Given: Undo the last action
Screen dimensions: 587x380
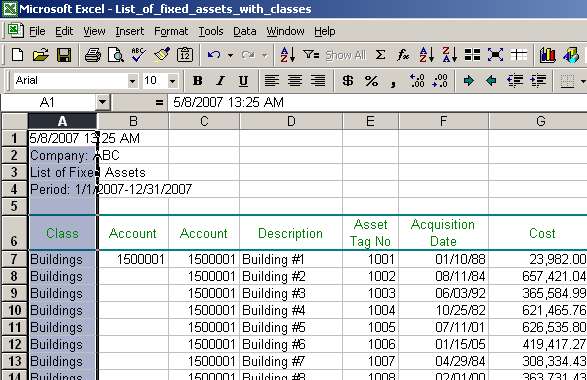Looking at the screenshot, I should coord(214,55).
